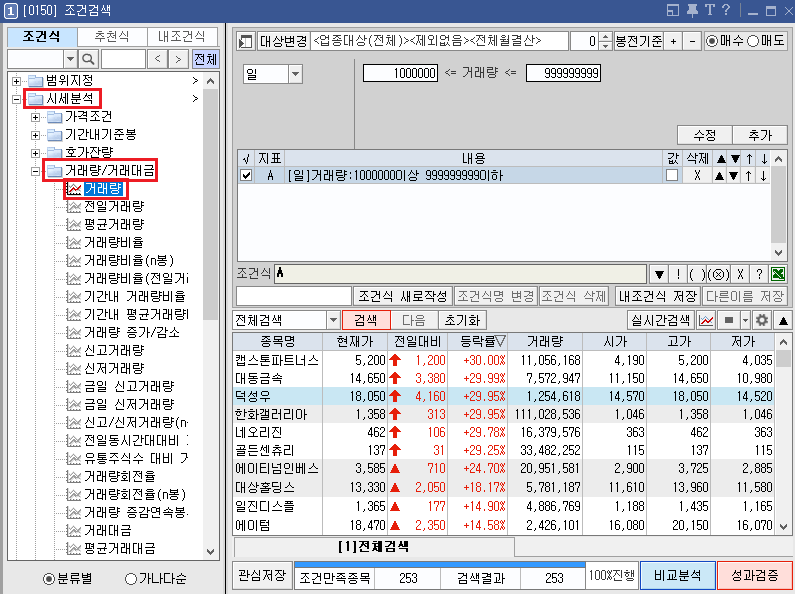Image resolution: width=795 pixels, height=594 pixels.
Task: Click the 추가 button
Action: point(760,135)
